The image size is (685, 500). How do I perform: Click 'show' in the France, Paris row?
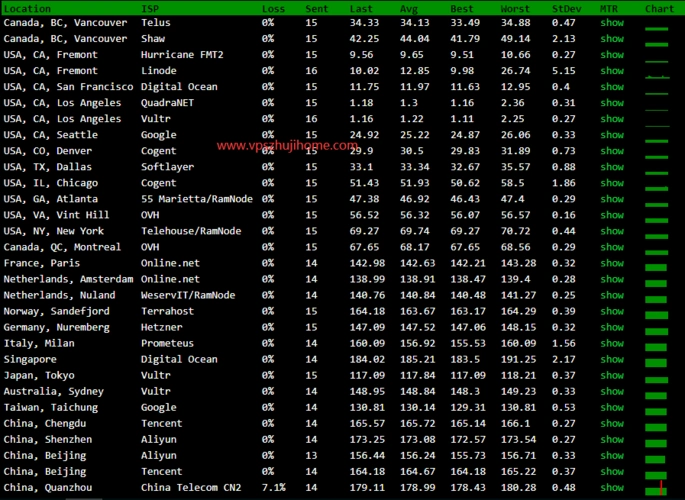pyautogui.click(x=611, y=263)
